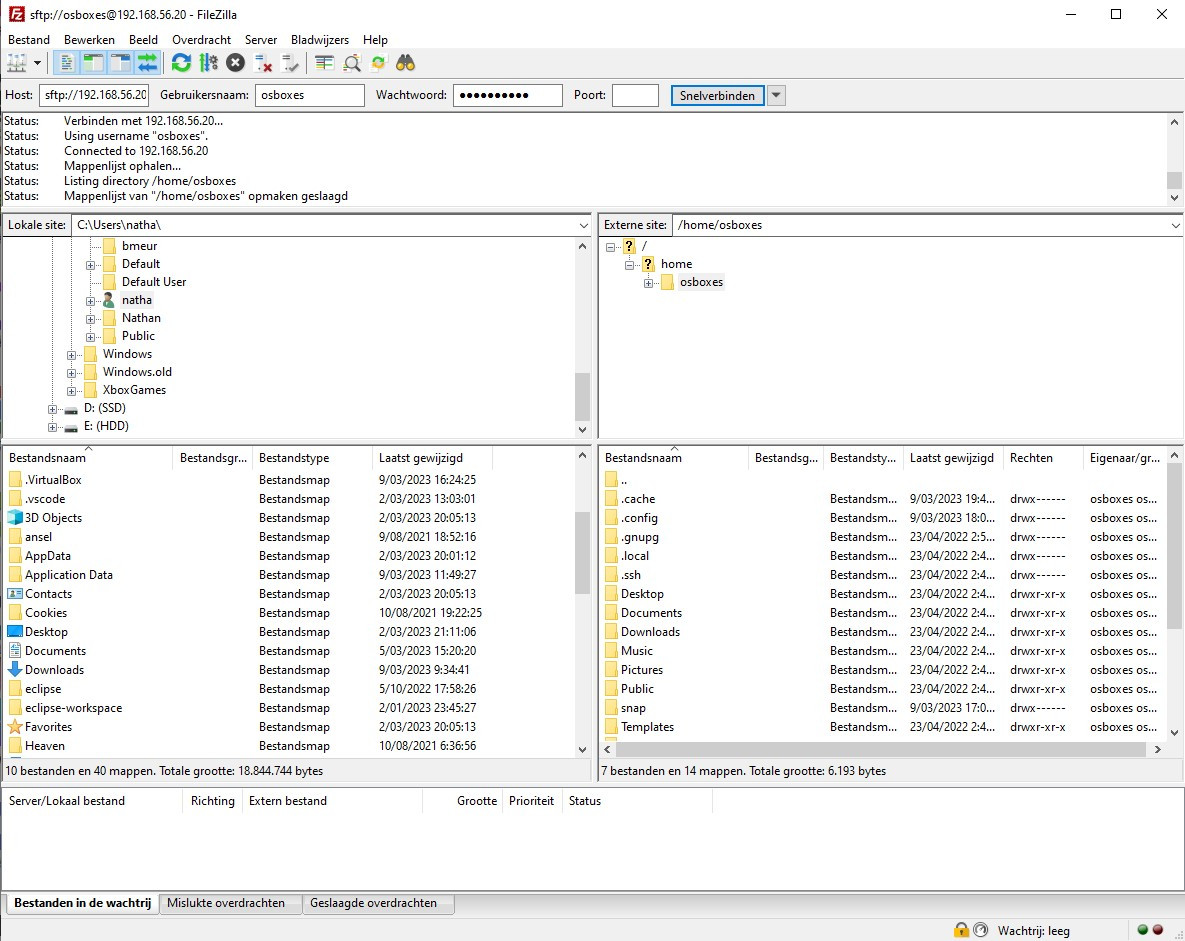Toggle the transfer queue display
The height and width of the screenshot is (941, 1185).
[147, 63]
